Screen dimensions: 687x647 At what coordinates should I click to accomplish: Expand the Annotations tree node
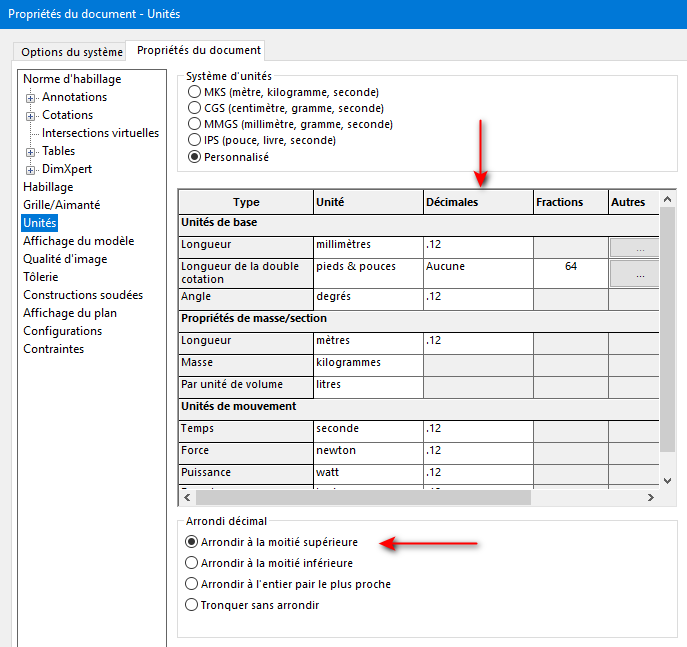coord(31,98)
